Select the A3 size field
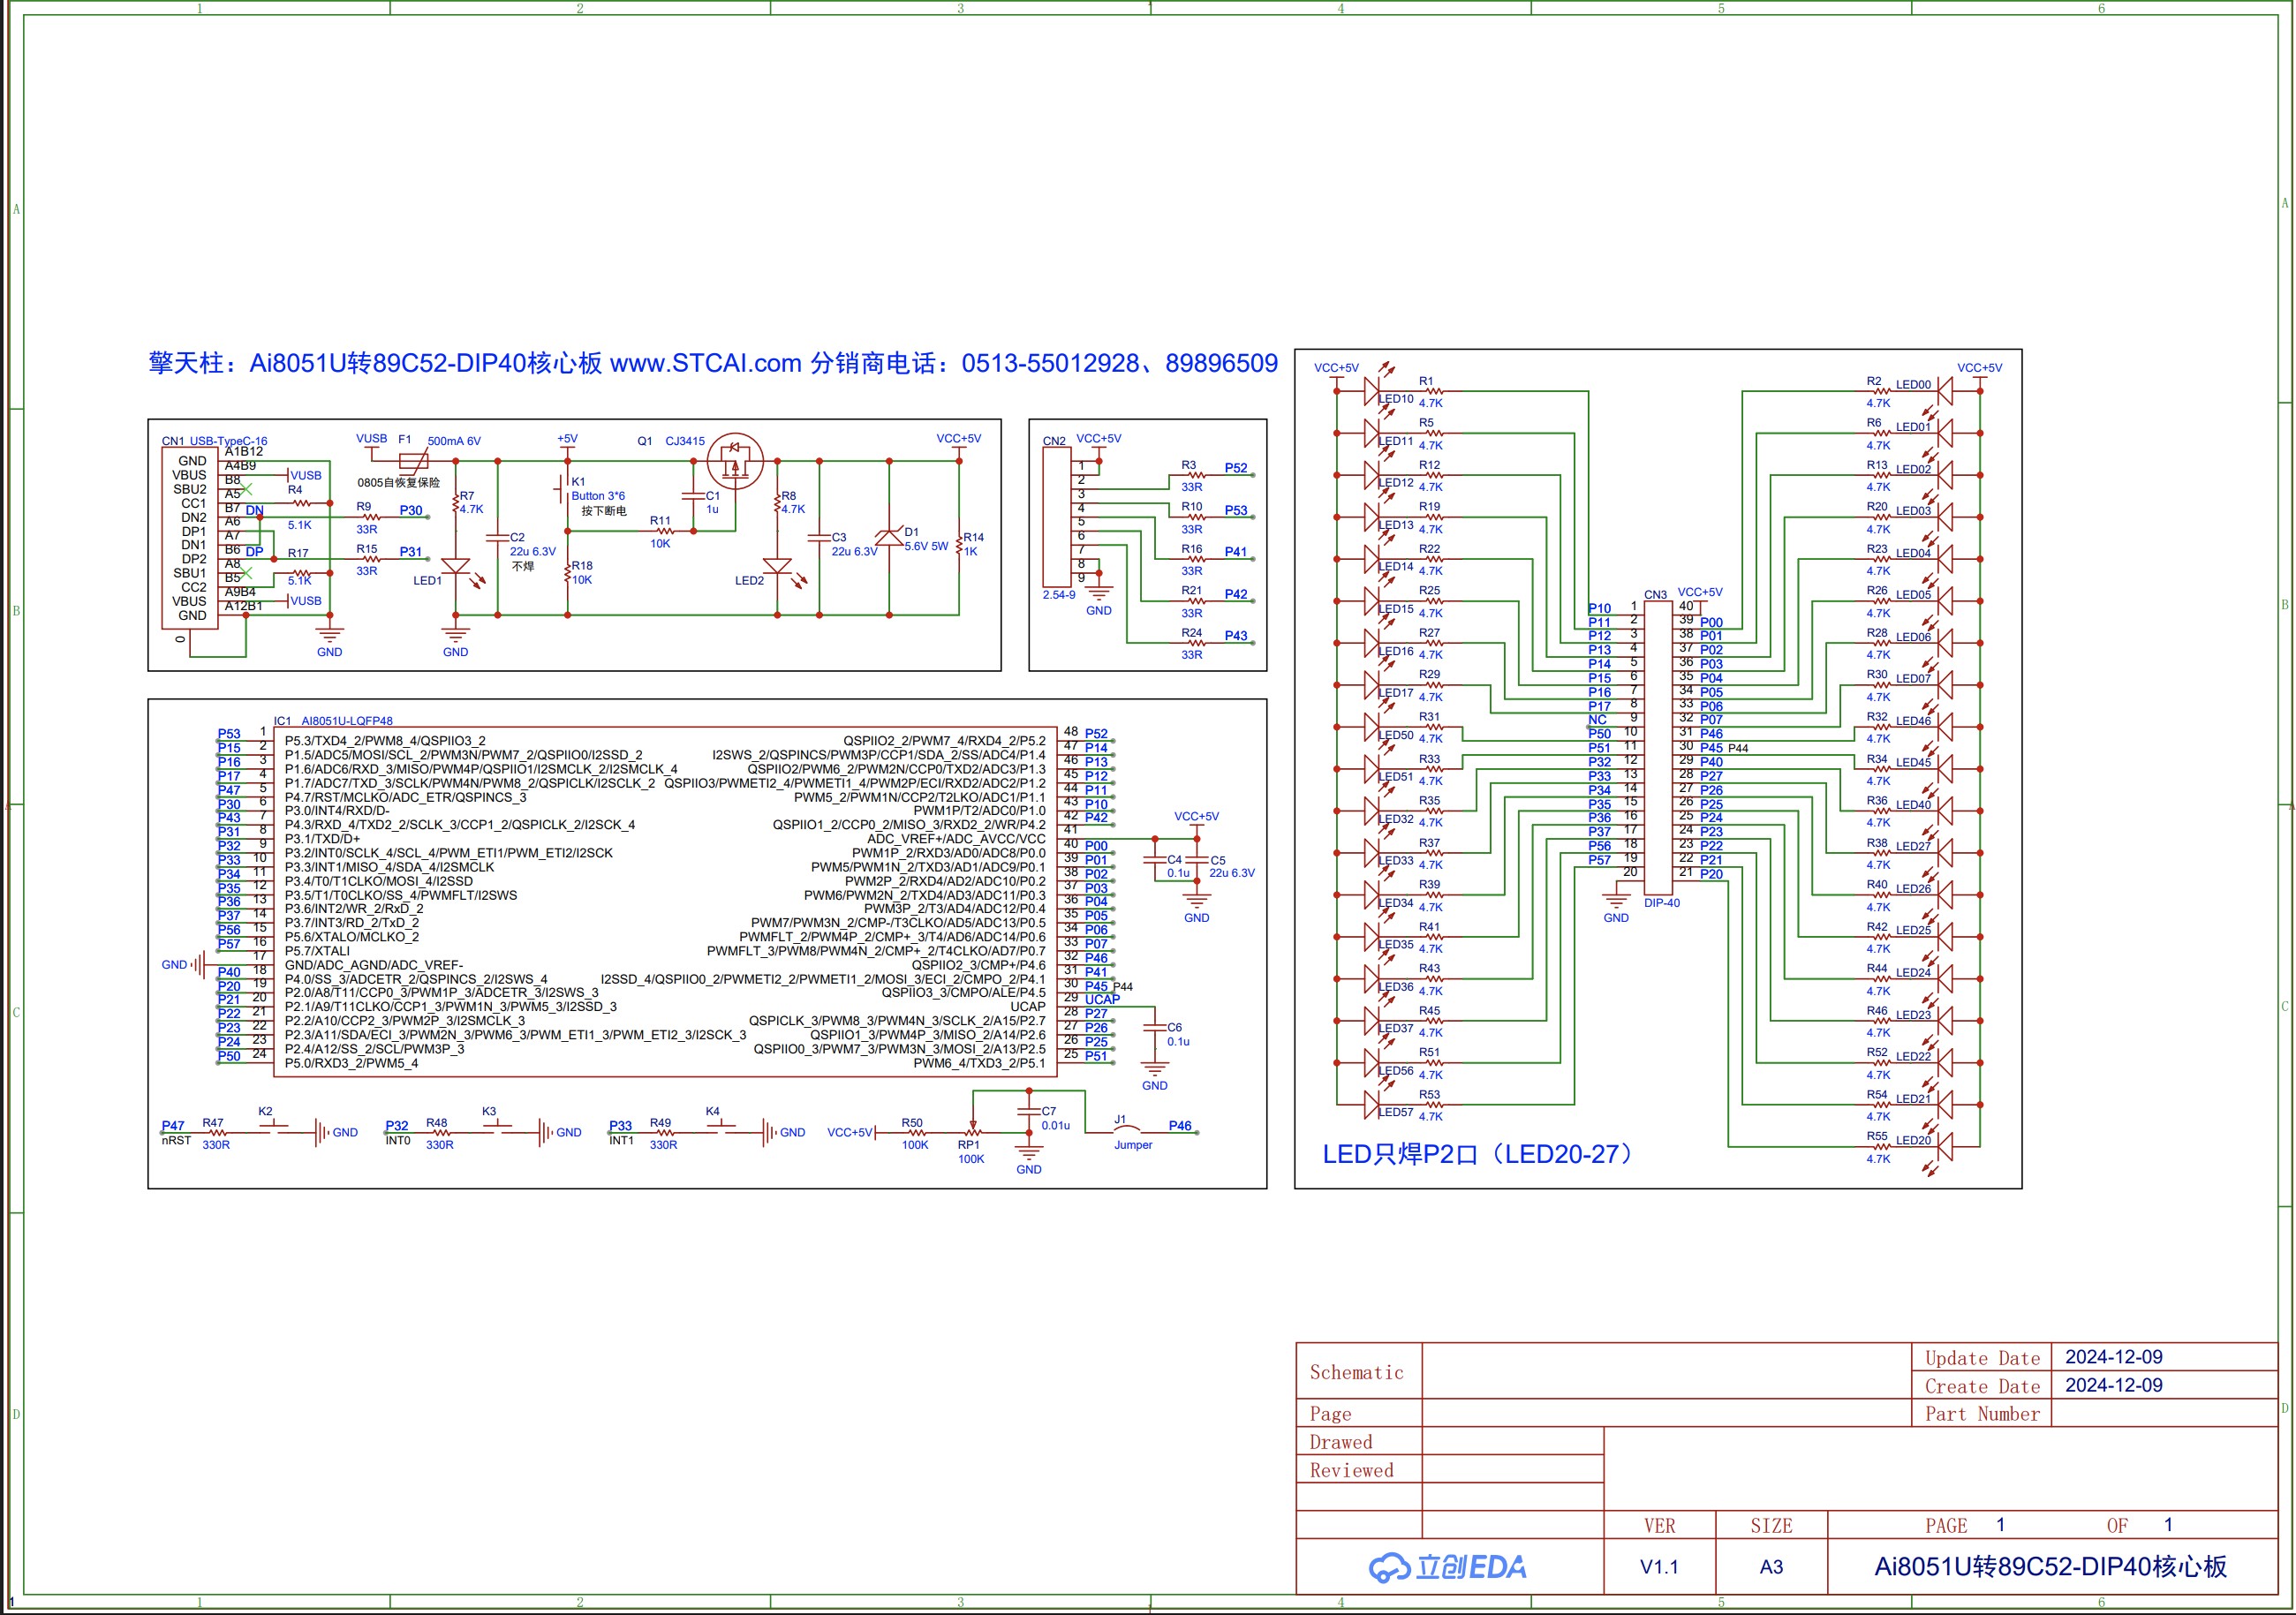 1771,1567
